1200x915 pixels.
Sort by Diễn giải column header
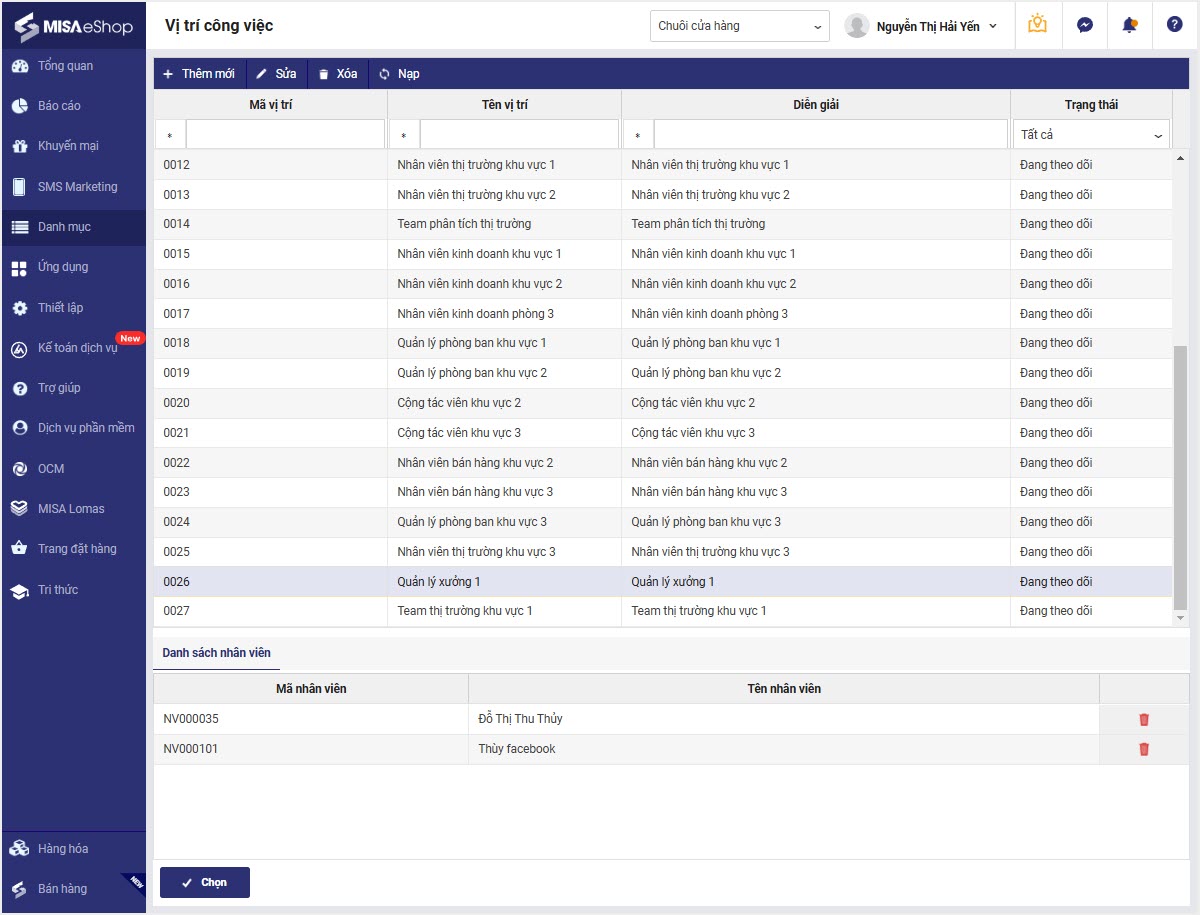coord(816,105)
